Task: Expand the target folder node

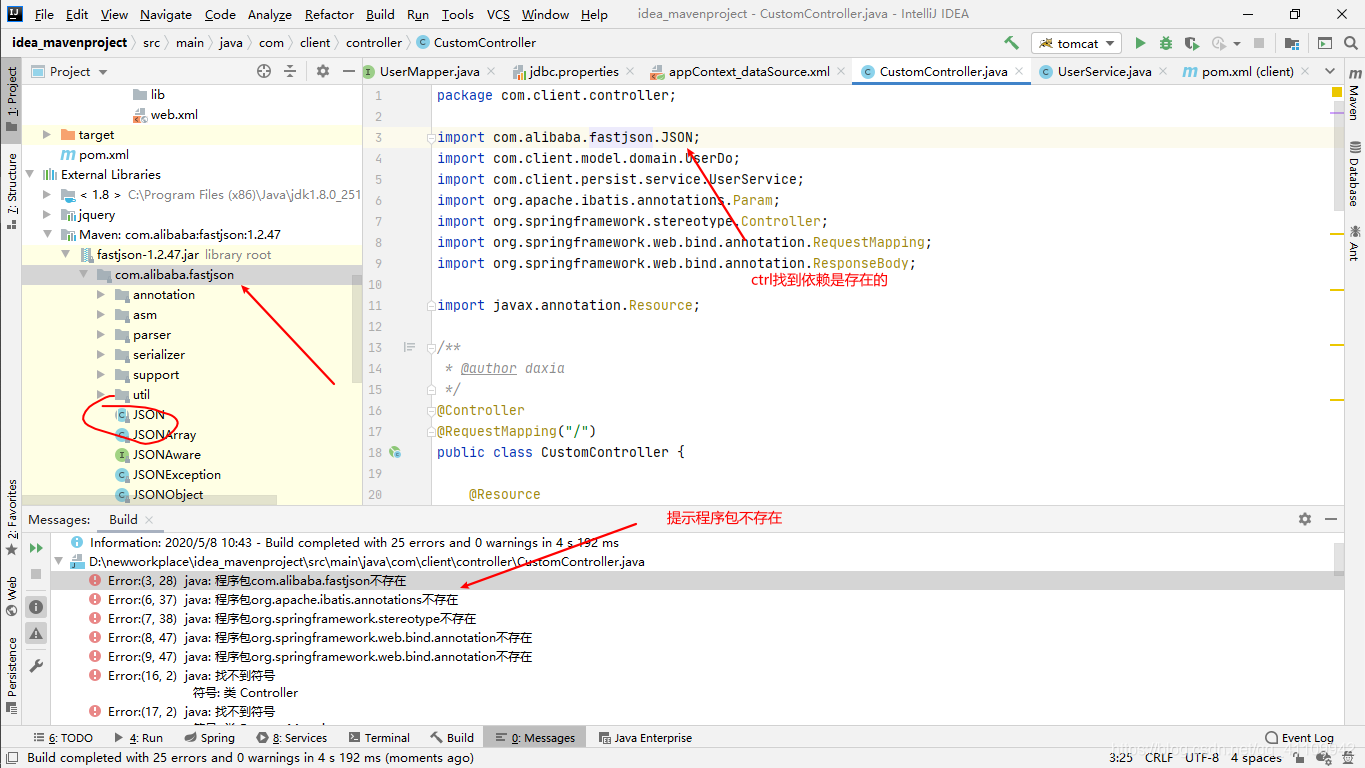Action: (x=46, y=134)
